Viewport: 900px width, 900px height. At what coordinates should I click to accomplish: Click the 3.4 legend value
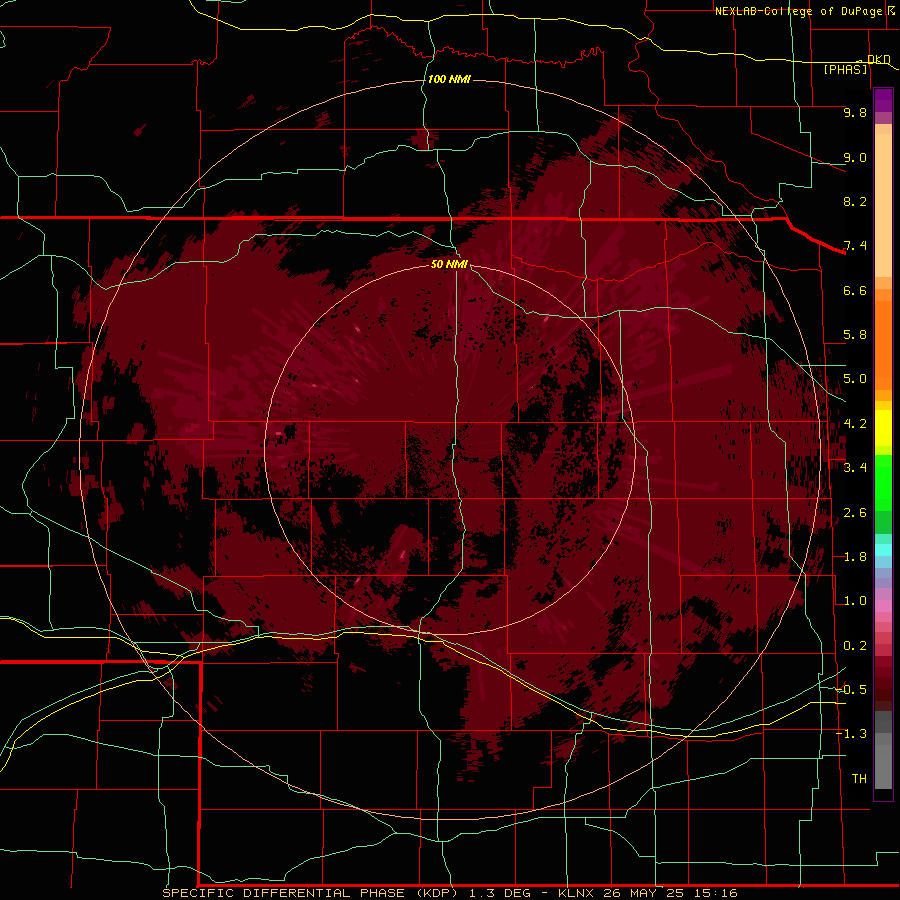[855, 468]
